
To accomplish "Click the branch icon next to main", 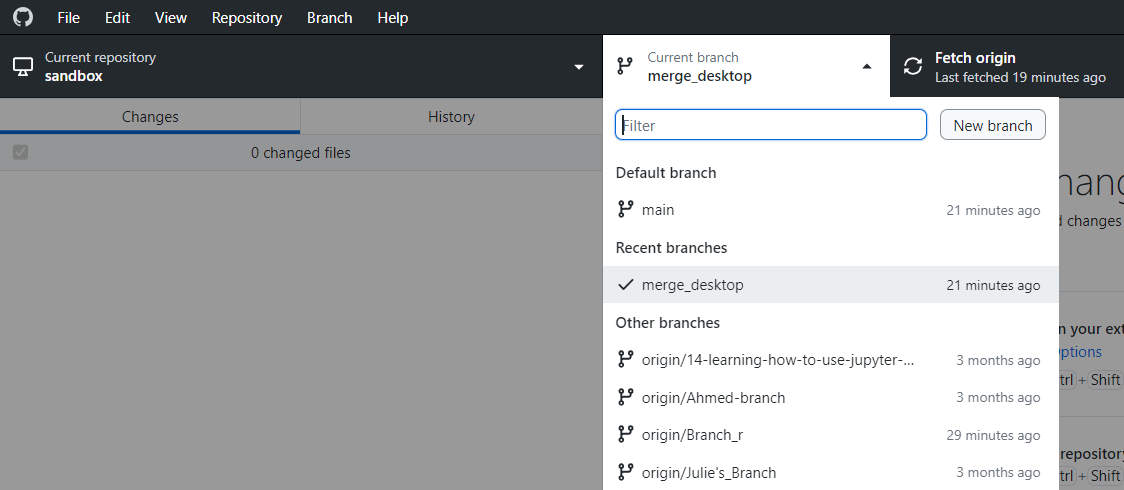I will click(x=626, y=210).
